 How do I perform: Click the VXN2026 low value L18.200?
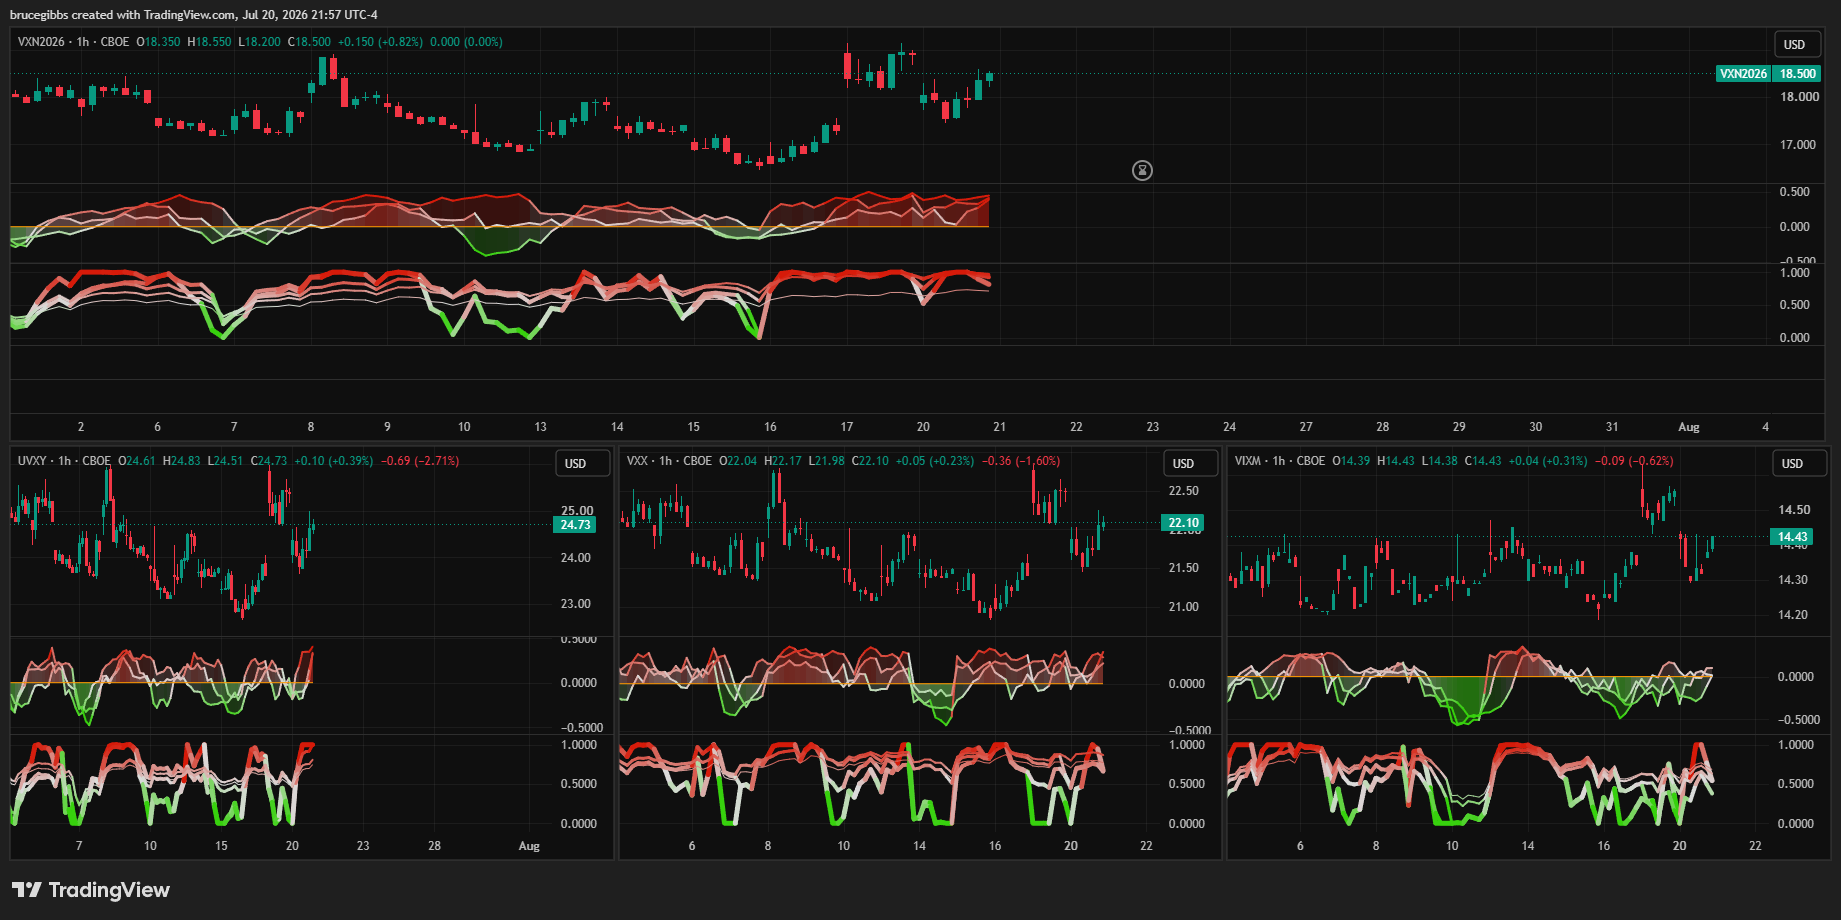260,42
